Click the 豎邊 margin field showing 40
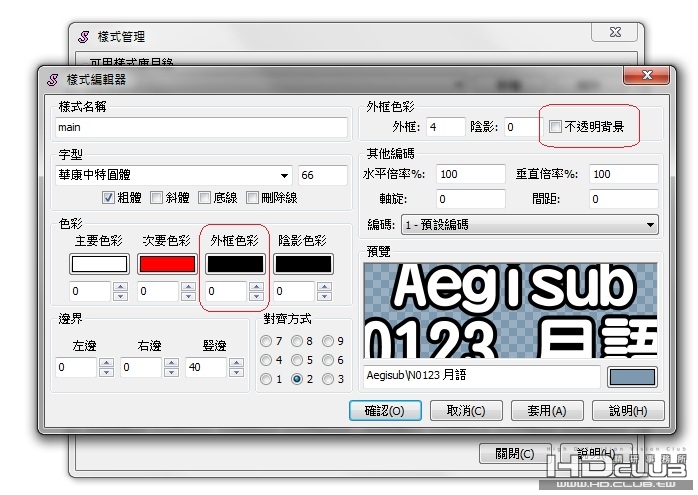Viewport: 698px width, 495px height. click(206, 367)
